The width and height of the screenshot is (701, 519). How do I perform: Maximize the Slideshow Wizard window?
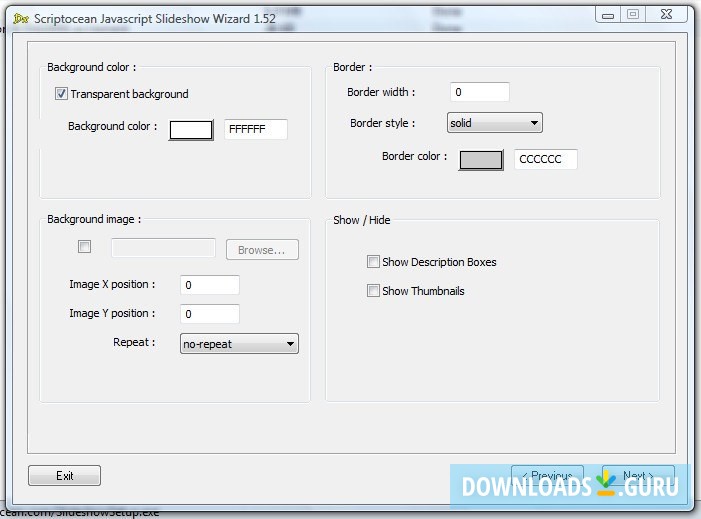pyautogui.click(x=633, y=14)
